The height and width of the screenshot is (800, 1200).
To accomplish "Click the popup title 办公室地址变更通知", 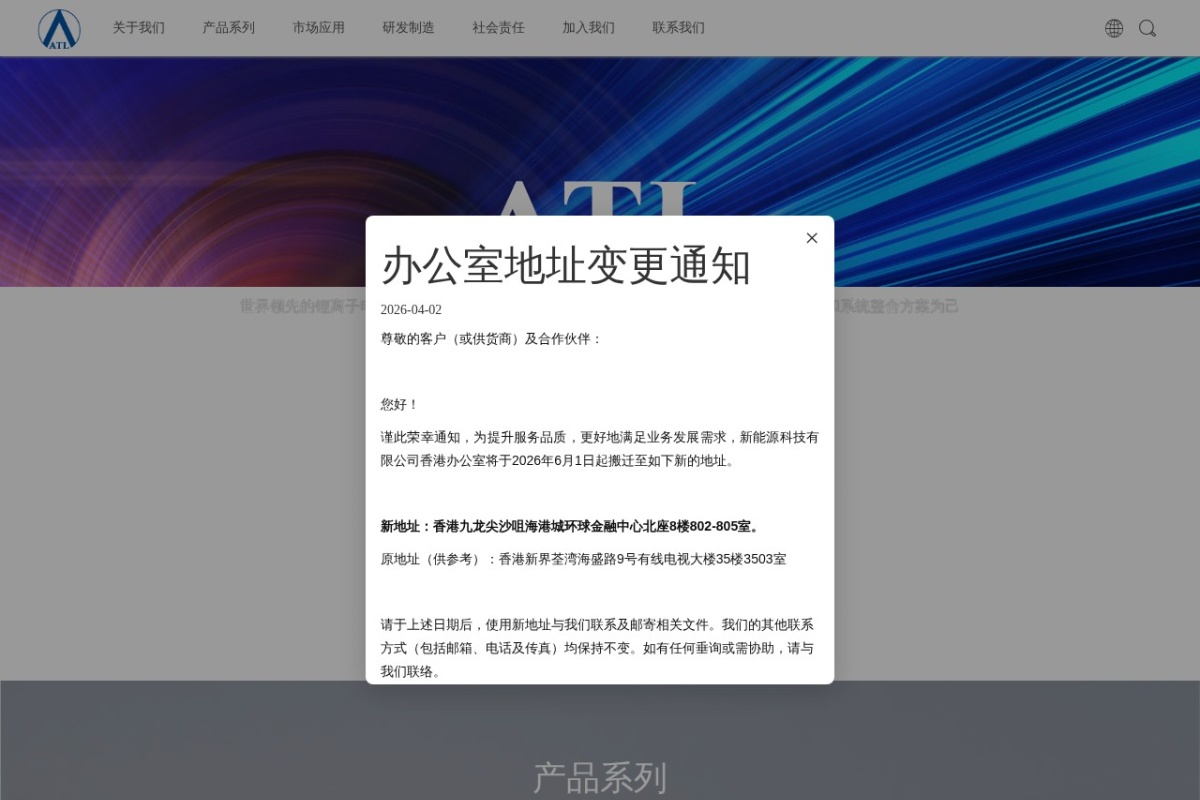I will point(565,266).
